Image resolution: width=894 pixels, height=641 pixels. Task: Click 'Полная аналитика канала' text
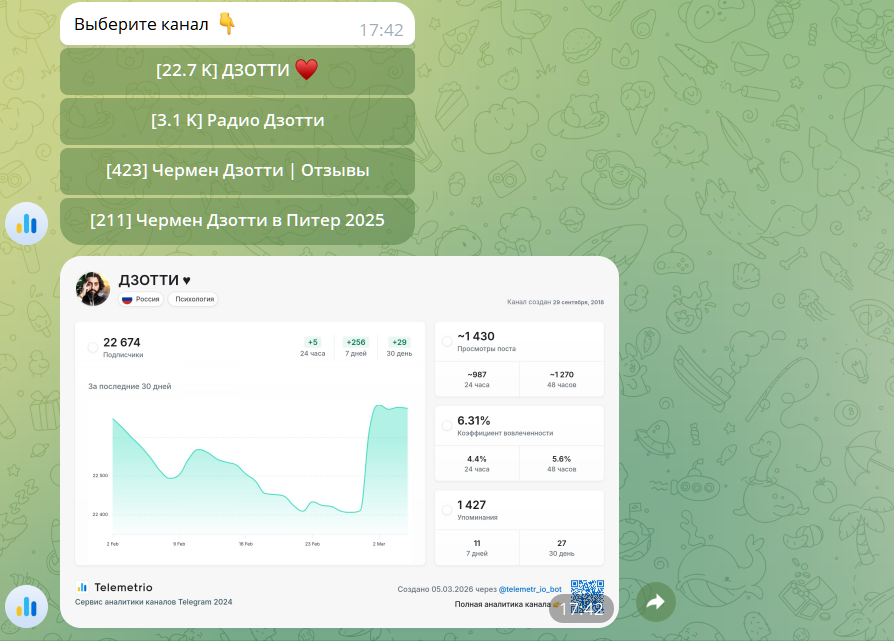502,604
